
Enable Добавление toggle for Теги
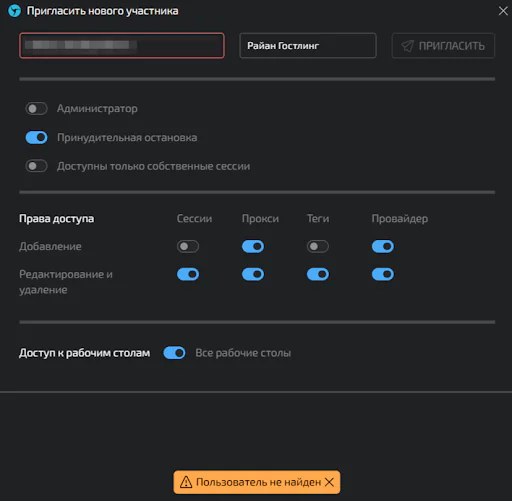318,246
